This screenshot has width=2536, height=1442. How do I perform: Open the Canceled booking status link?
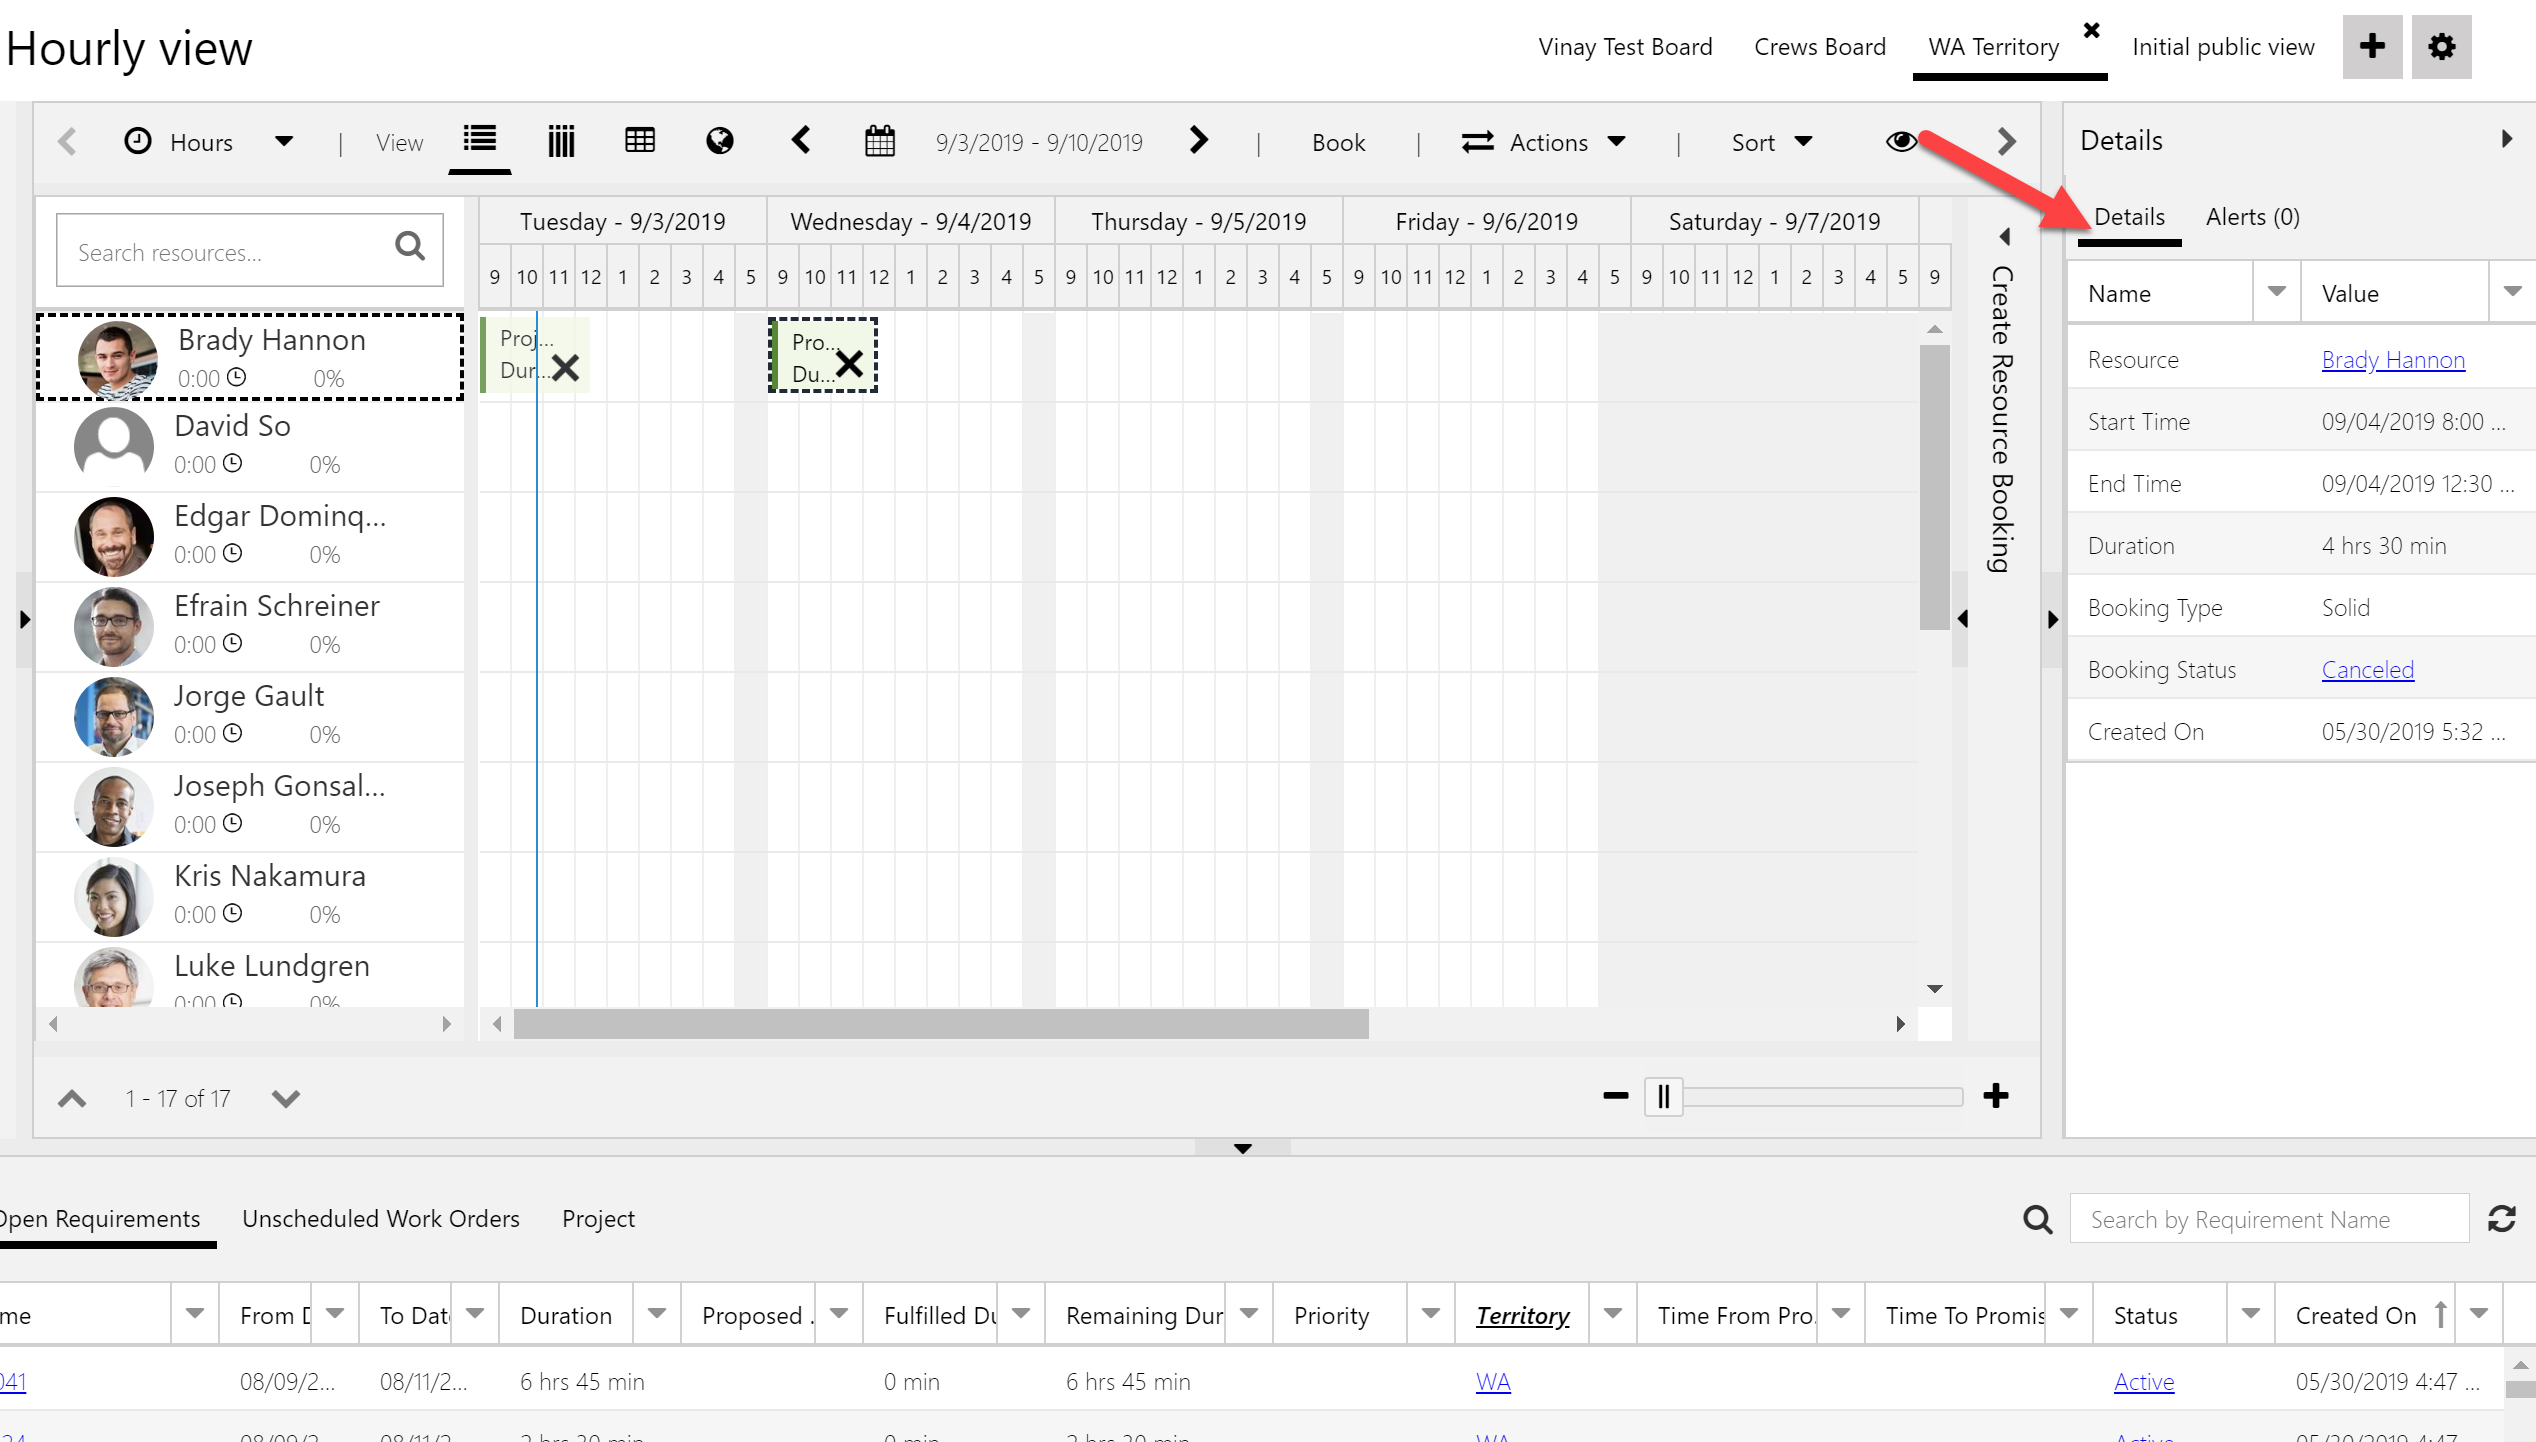(x=2367, y=670)
